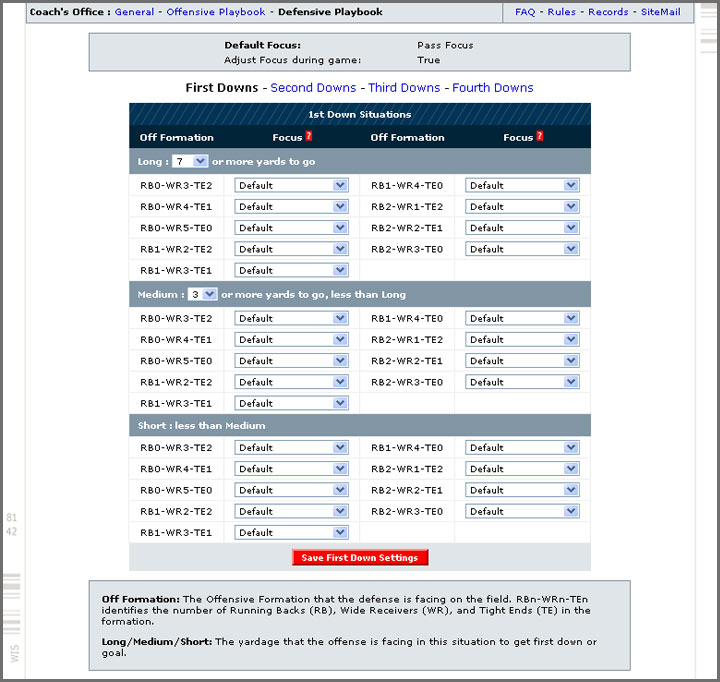Open the Records link

point(608,12)
